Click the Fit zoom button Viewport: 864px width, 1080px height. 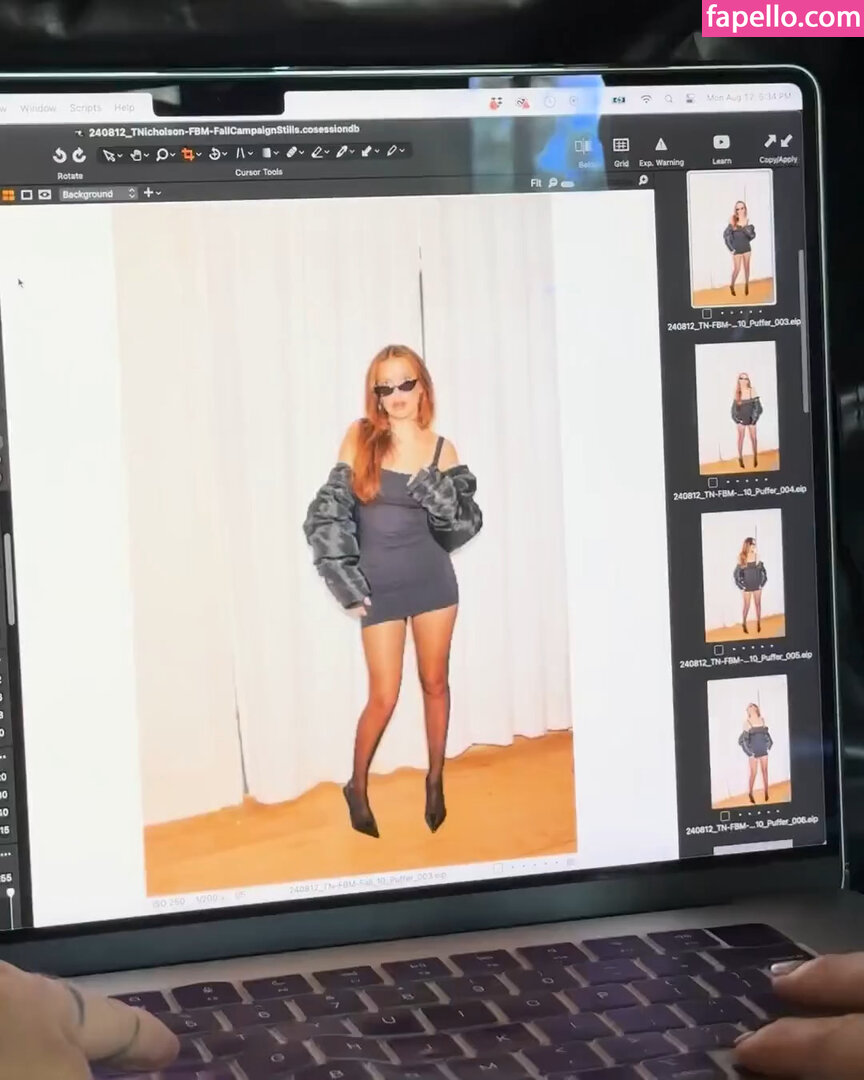[536, 183]
